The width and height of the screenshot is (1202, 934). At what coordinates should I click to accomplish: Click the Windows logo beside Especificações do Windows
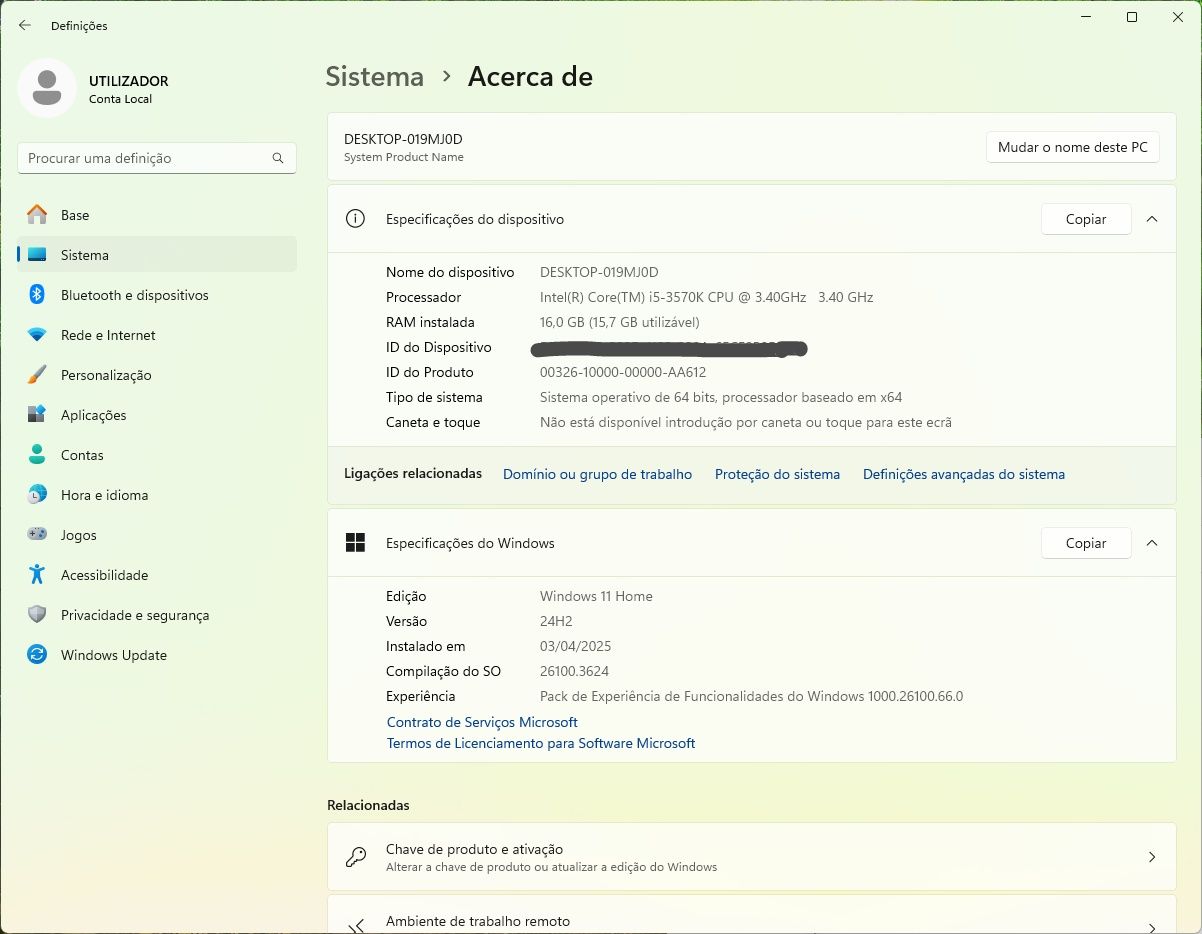355,543
